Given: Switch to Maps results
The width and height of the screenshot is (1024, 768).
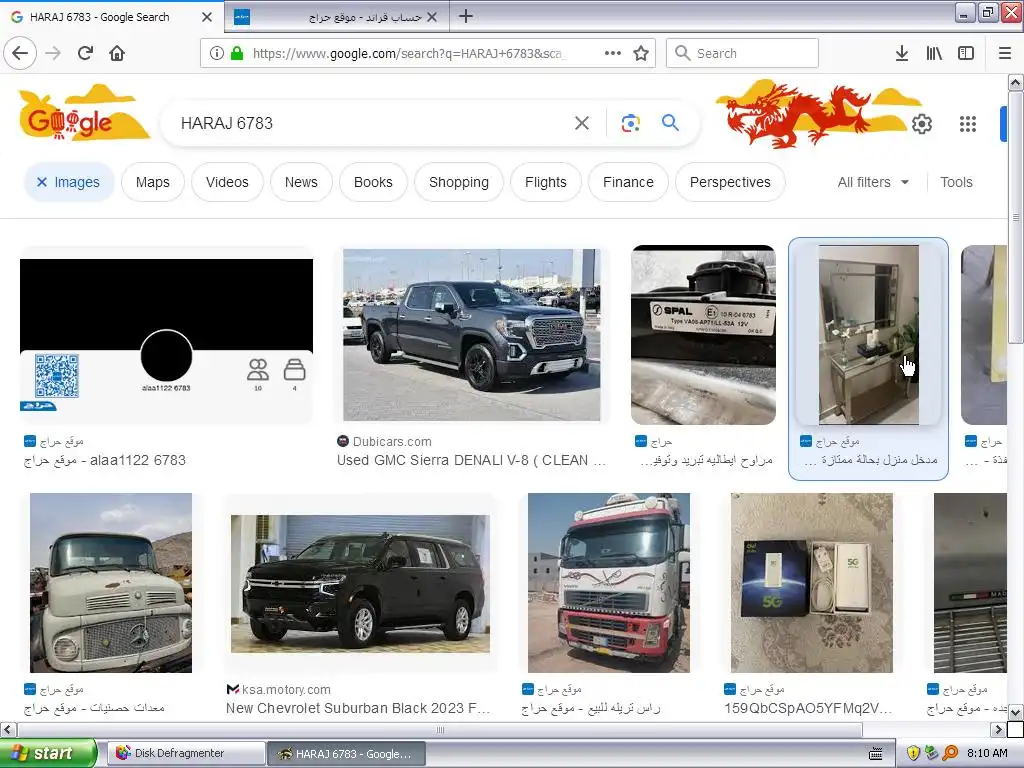Looking at the screenshot, I should (153, 182).
